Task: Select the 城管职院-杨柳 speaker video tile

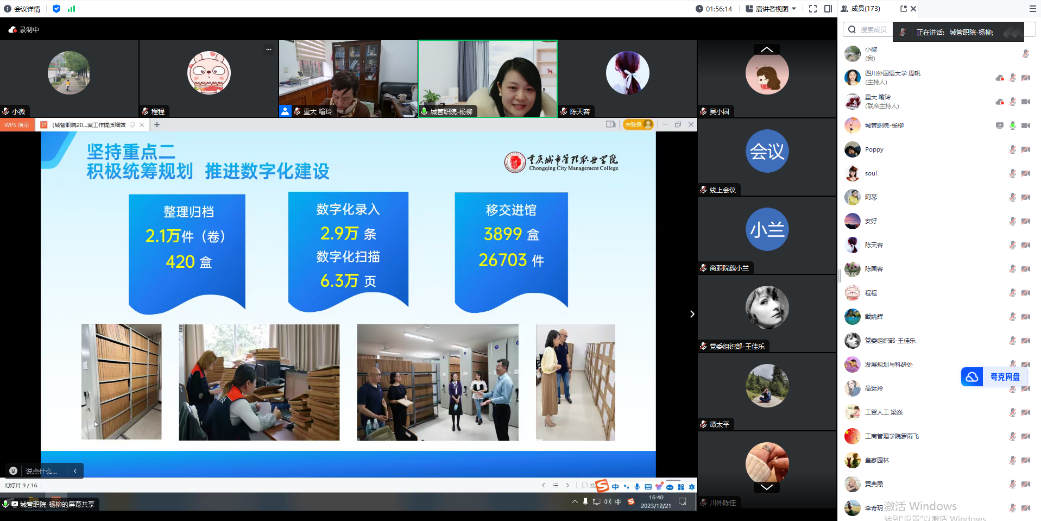Action: [488, 78]
